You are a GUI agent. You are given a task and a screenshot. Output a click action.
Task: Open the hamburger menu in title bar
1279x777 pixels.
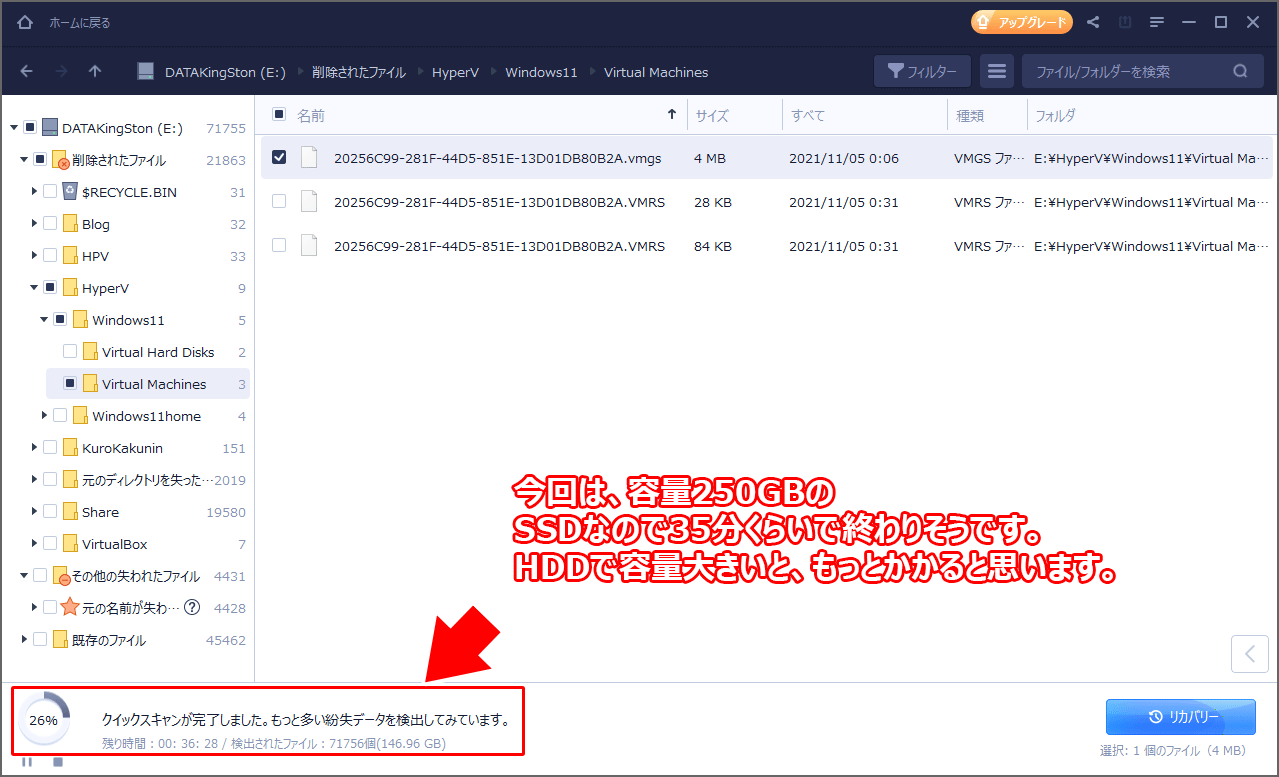(x=1157, y=22)
